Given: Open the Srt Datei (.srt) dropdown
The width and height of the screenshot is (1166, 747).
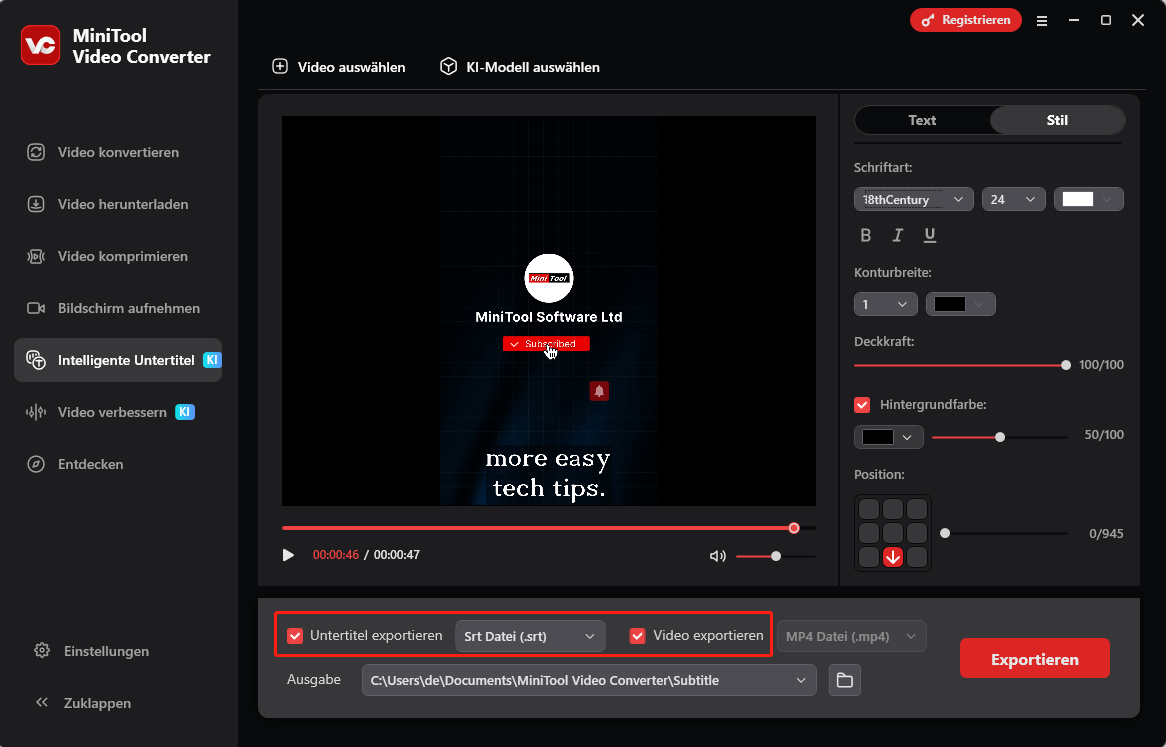Looking at the screenshot, I should (x=530, y=636).
